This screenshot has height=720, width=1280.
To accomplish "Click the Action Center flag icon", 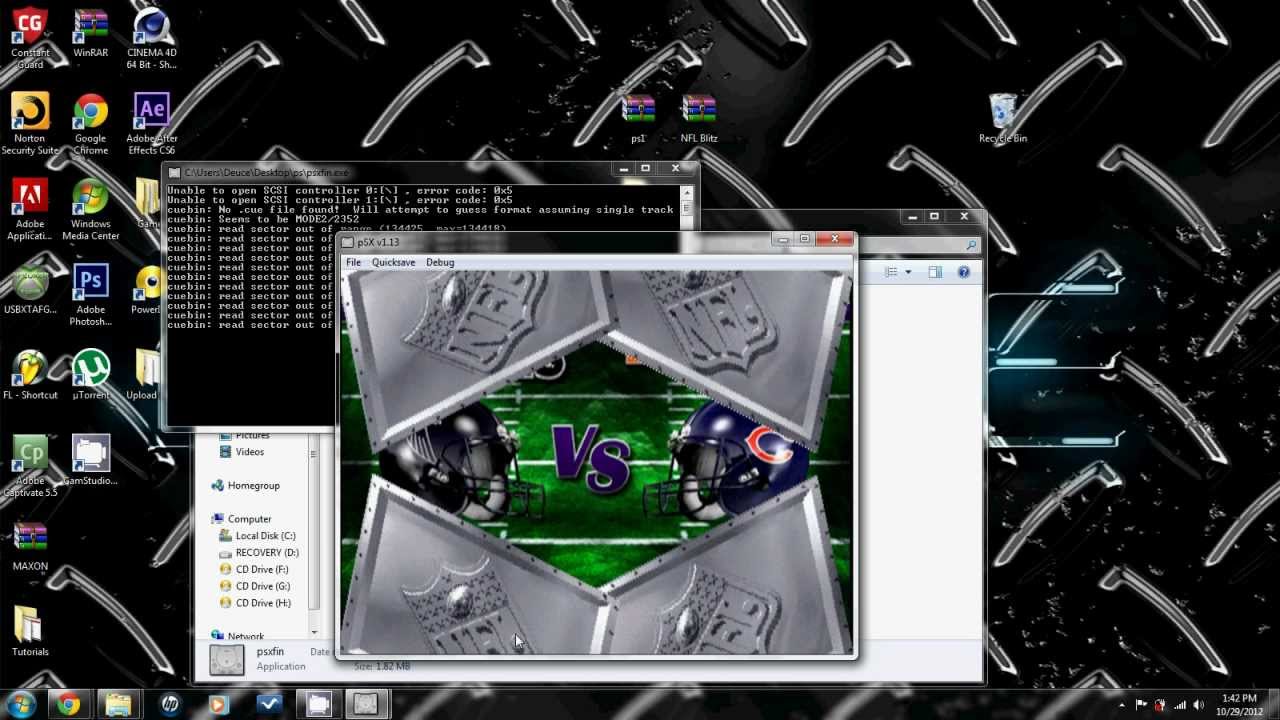I will [1142, 705].
